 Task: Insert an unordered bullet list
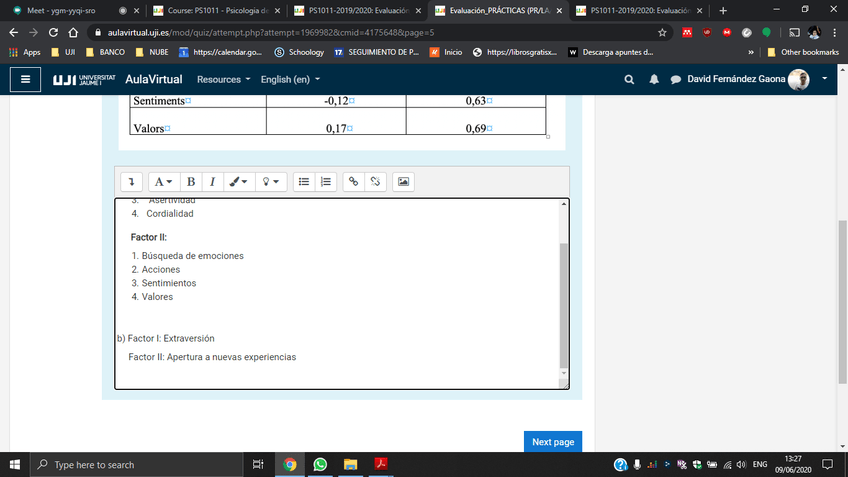pyautogui.click(x=304, y=182)
